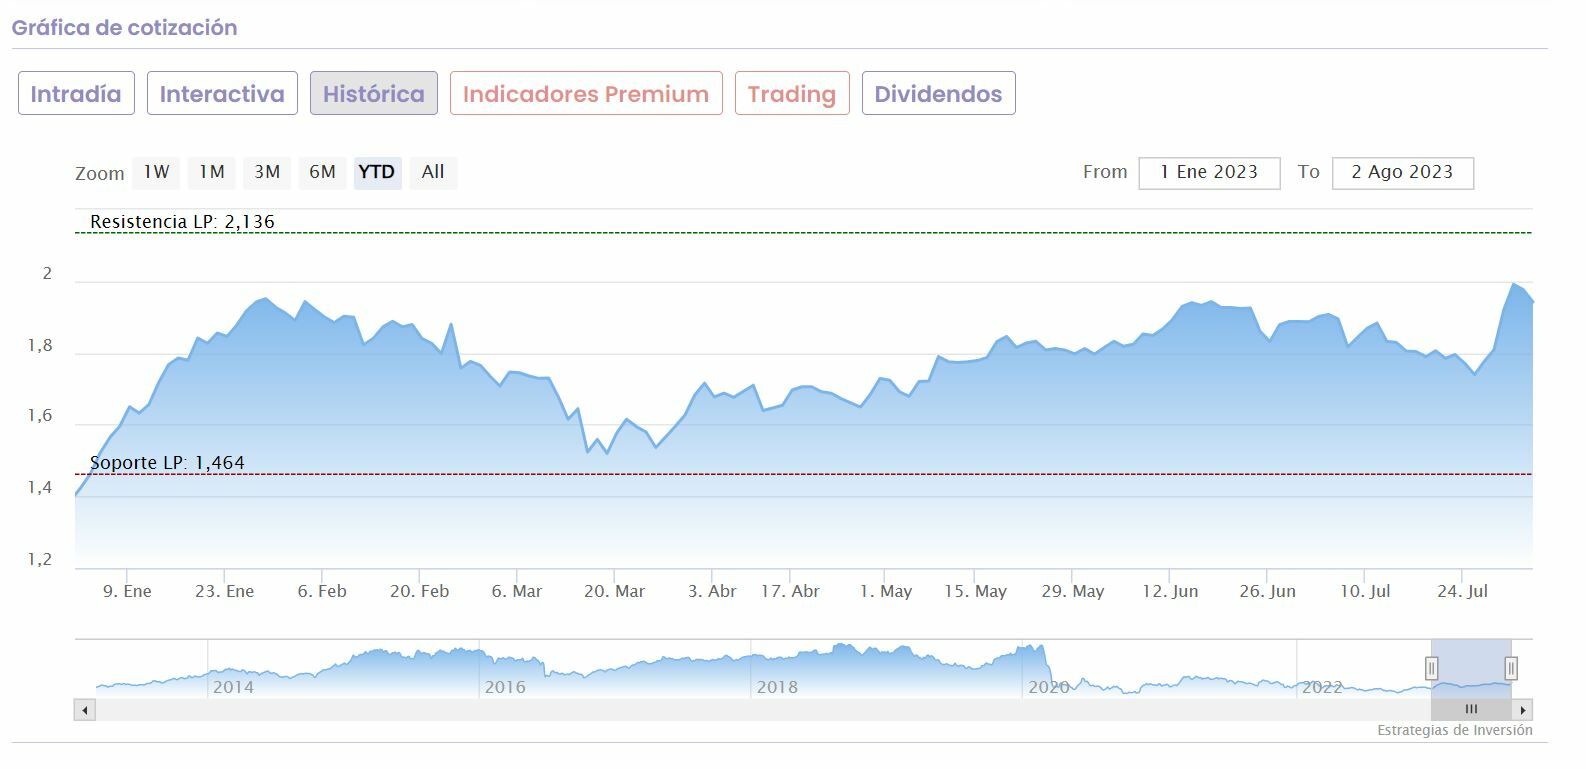Grab the right navigator range handle
The image size is (1586, 769).
(1511, 668)
